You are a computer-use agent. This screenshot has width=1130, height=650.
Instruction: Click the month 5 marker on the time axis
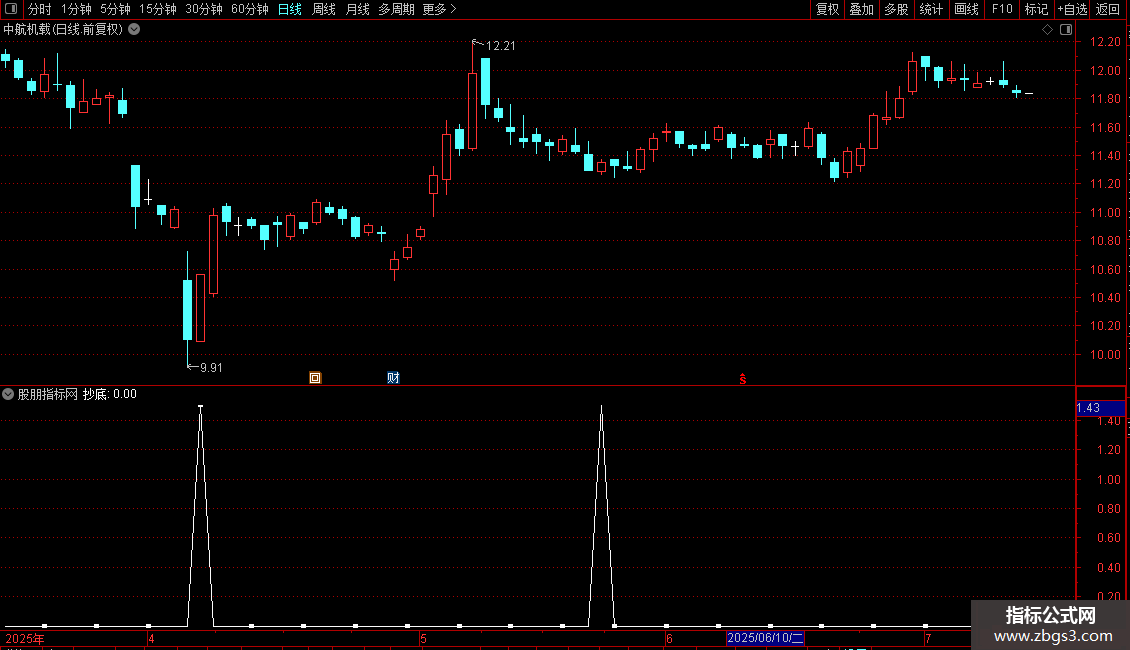(x=424, y=638)
